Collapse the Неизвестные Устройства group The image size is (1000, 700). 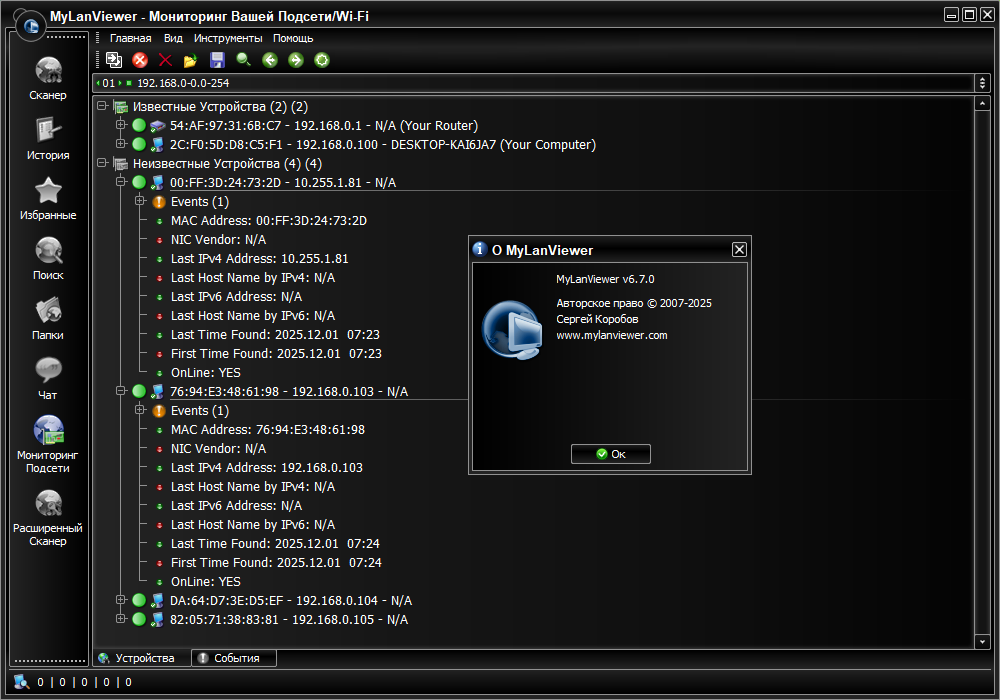tap(102, 163)
